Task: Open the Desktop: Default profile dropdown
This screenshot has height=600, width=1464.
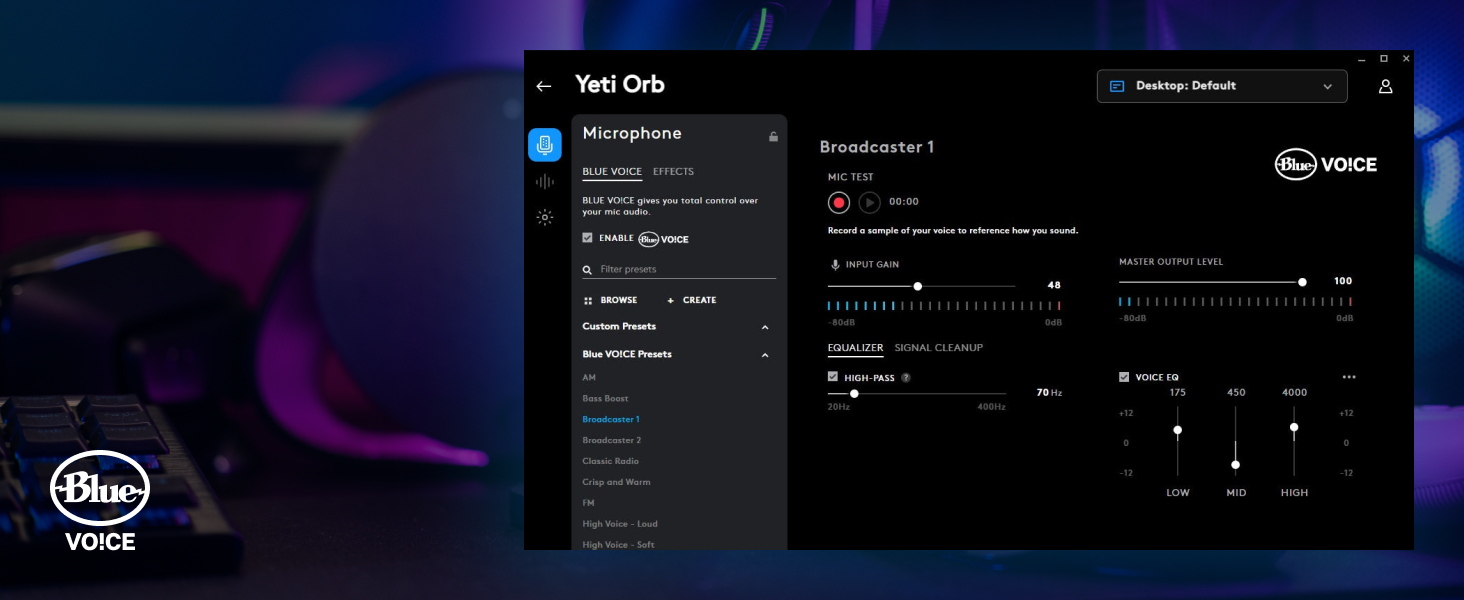Action: pyautogui.click(x=1222, y=86)
